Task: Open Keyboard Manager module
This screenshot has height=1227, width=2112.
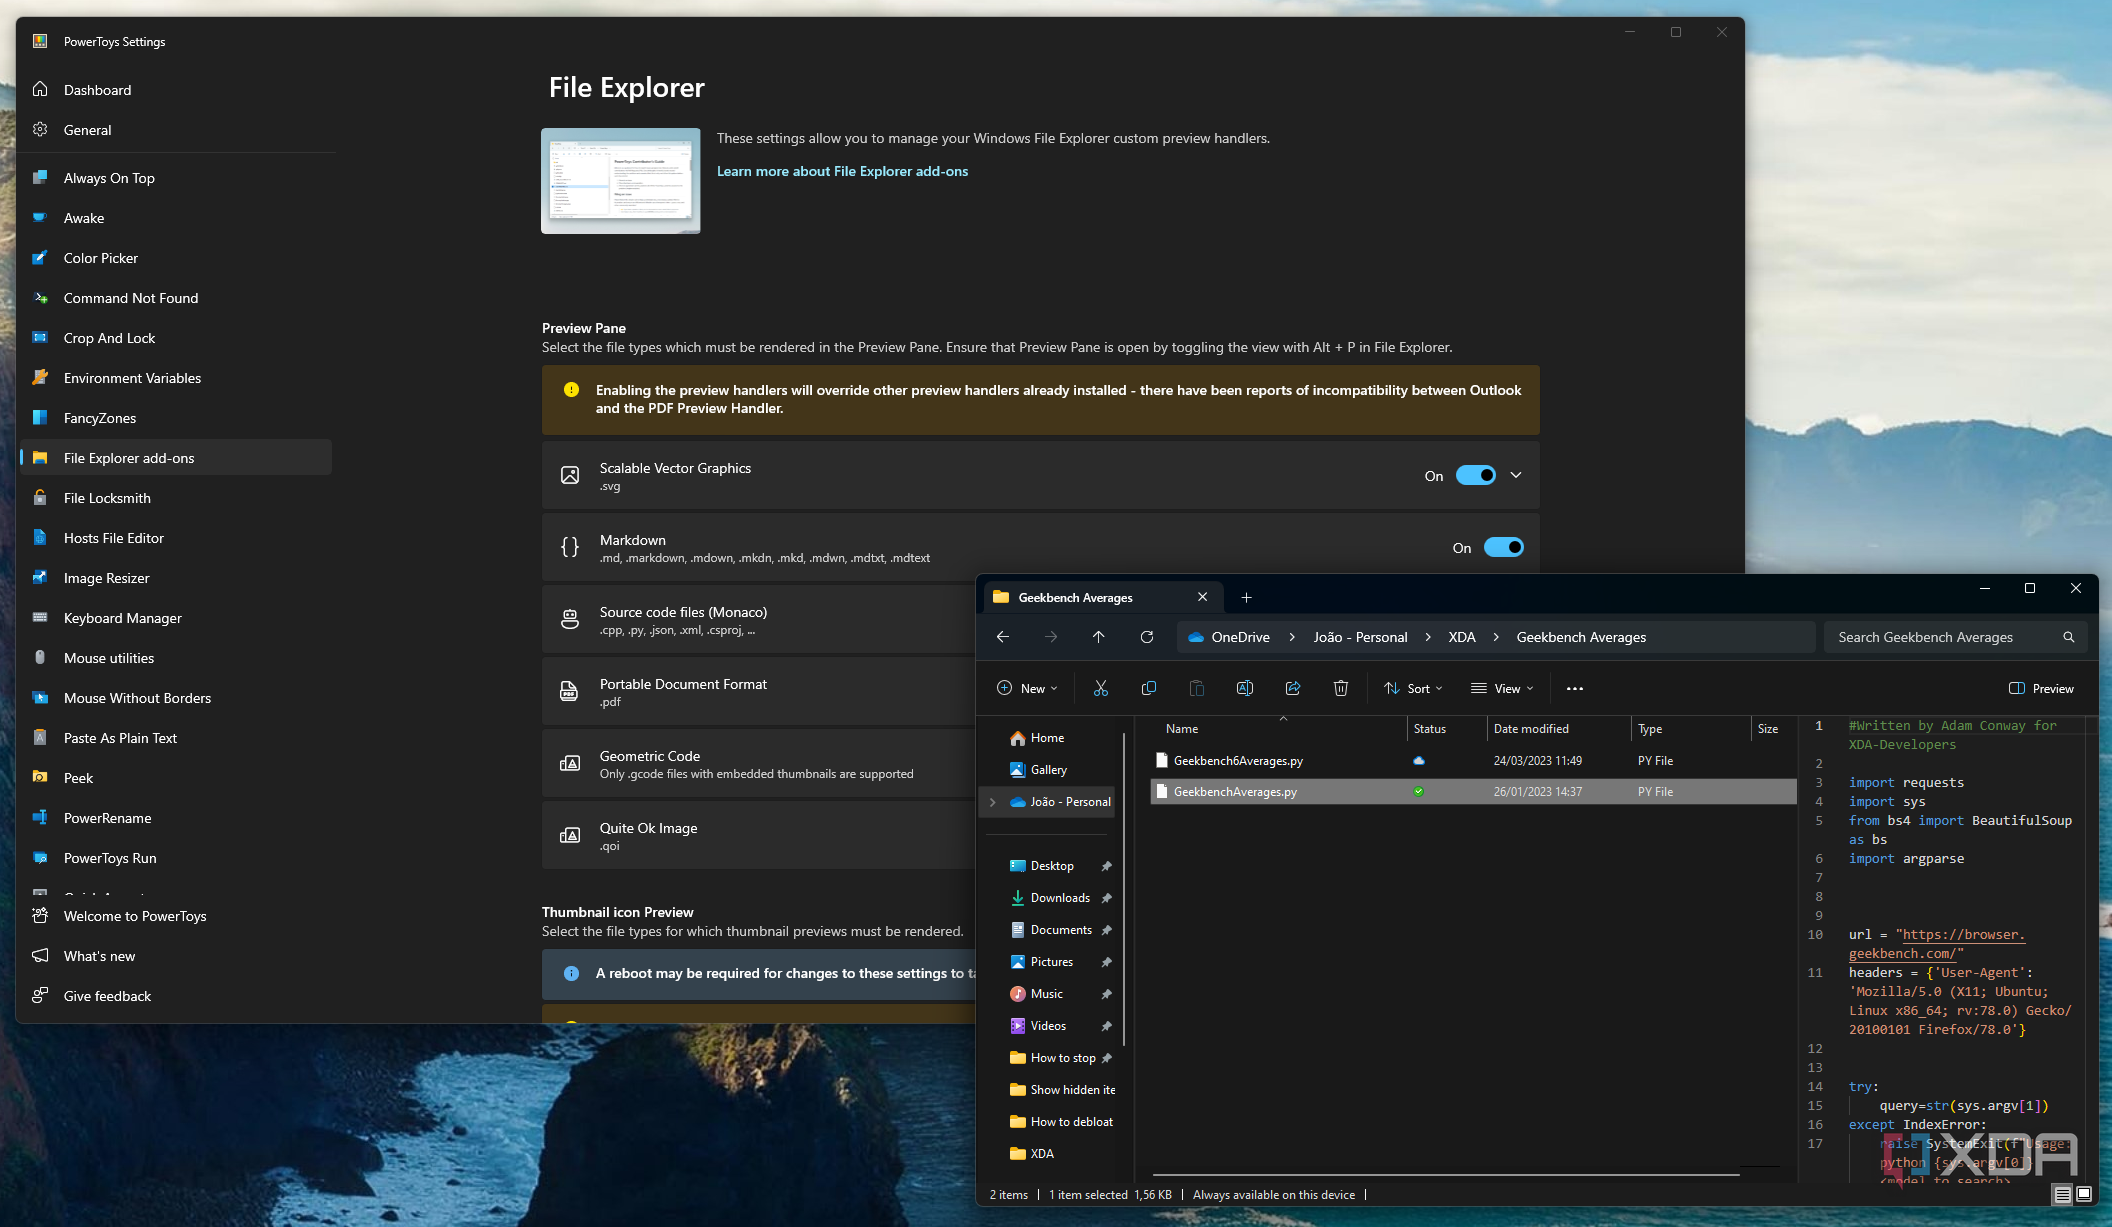Action: pyautogui.click(x=176, y=618)
